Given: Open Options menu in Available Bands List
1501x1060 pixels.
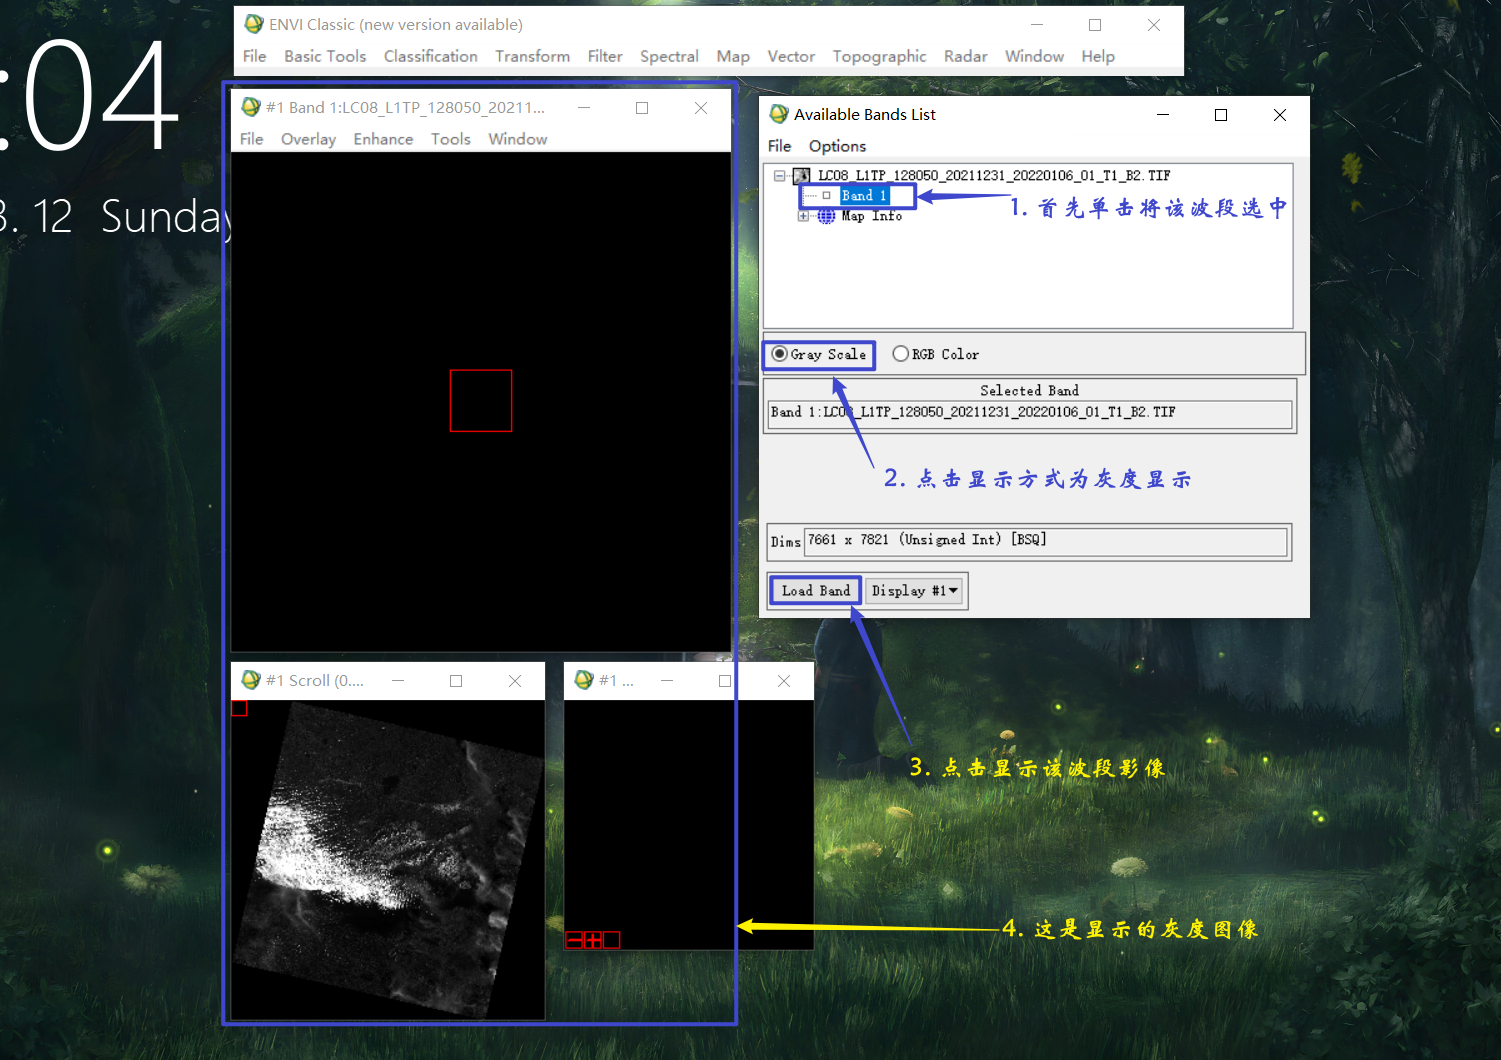Looking at the screenshot, I should click(837, 146).
